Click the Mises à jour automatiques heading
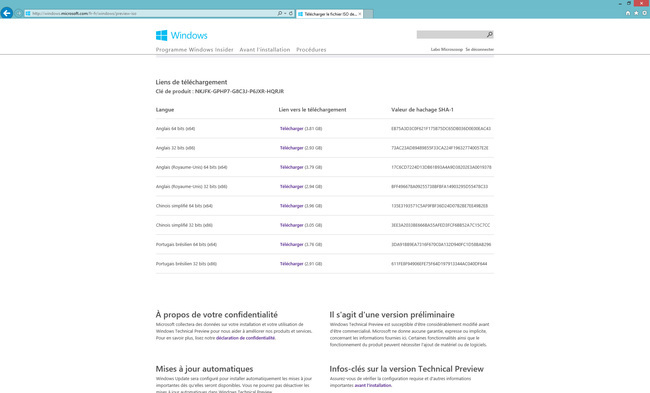The height and width of the screenshot is (393, 650). click(x=204, y=369)
